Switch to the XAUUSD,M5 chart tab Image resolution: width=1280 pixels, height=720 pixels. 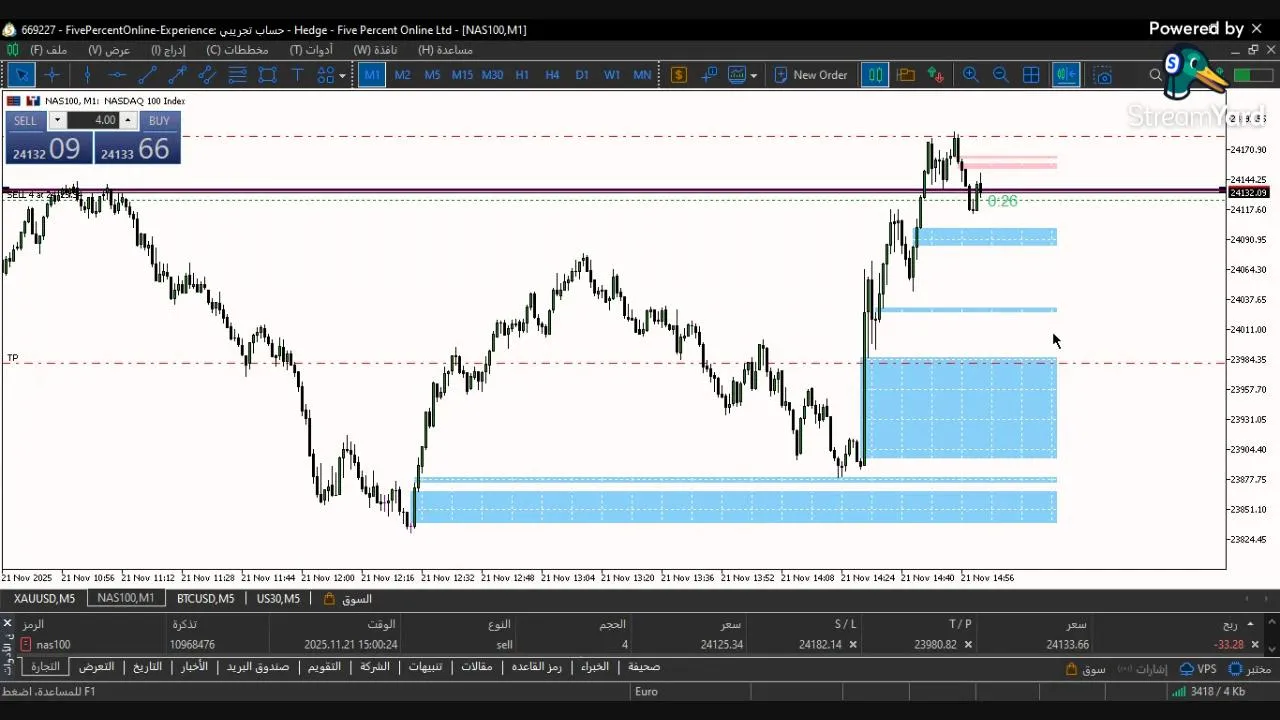(44, 598)
